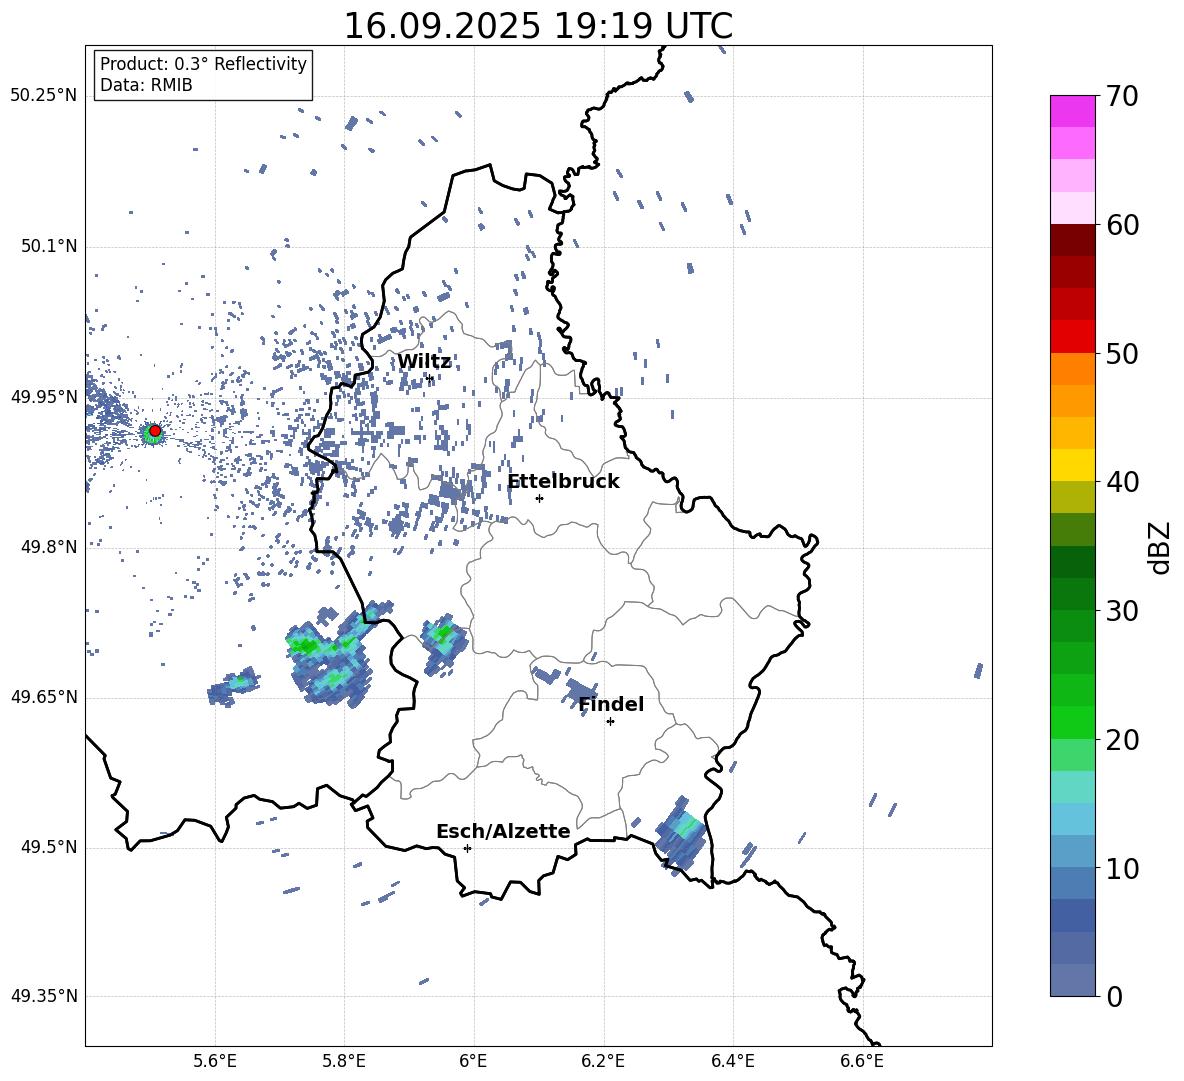
Task: Click the 49.65°N latitude tick label
Action: pos(44,697)
